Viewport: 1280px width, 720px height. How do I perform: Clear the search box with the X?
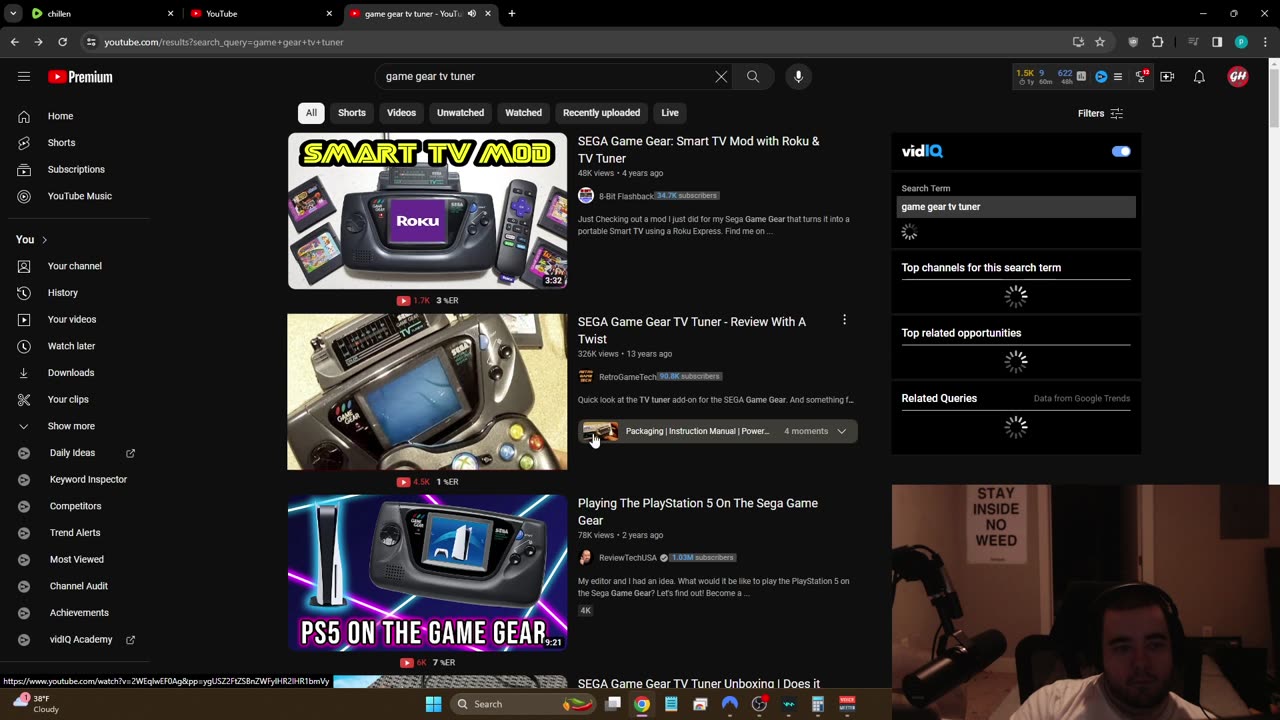(721, 76)
